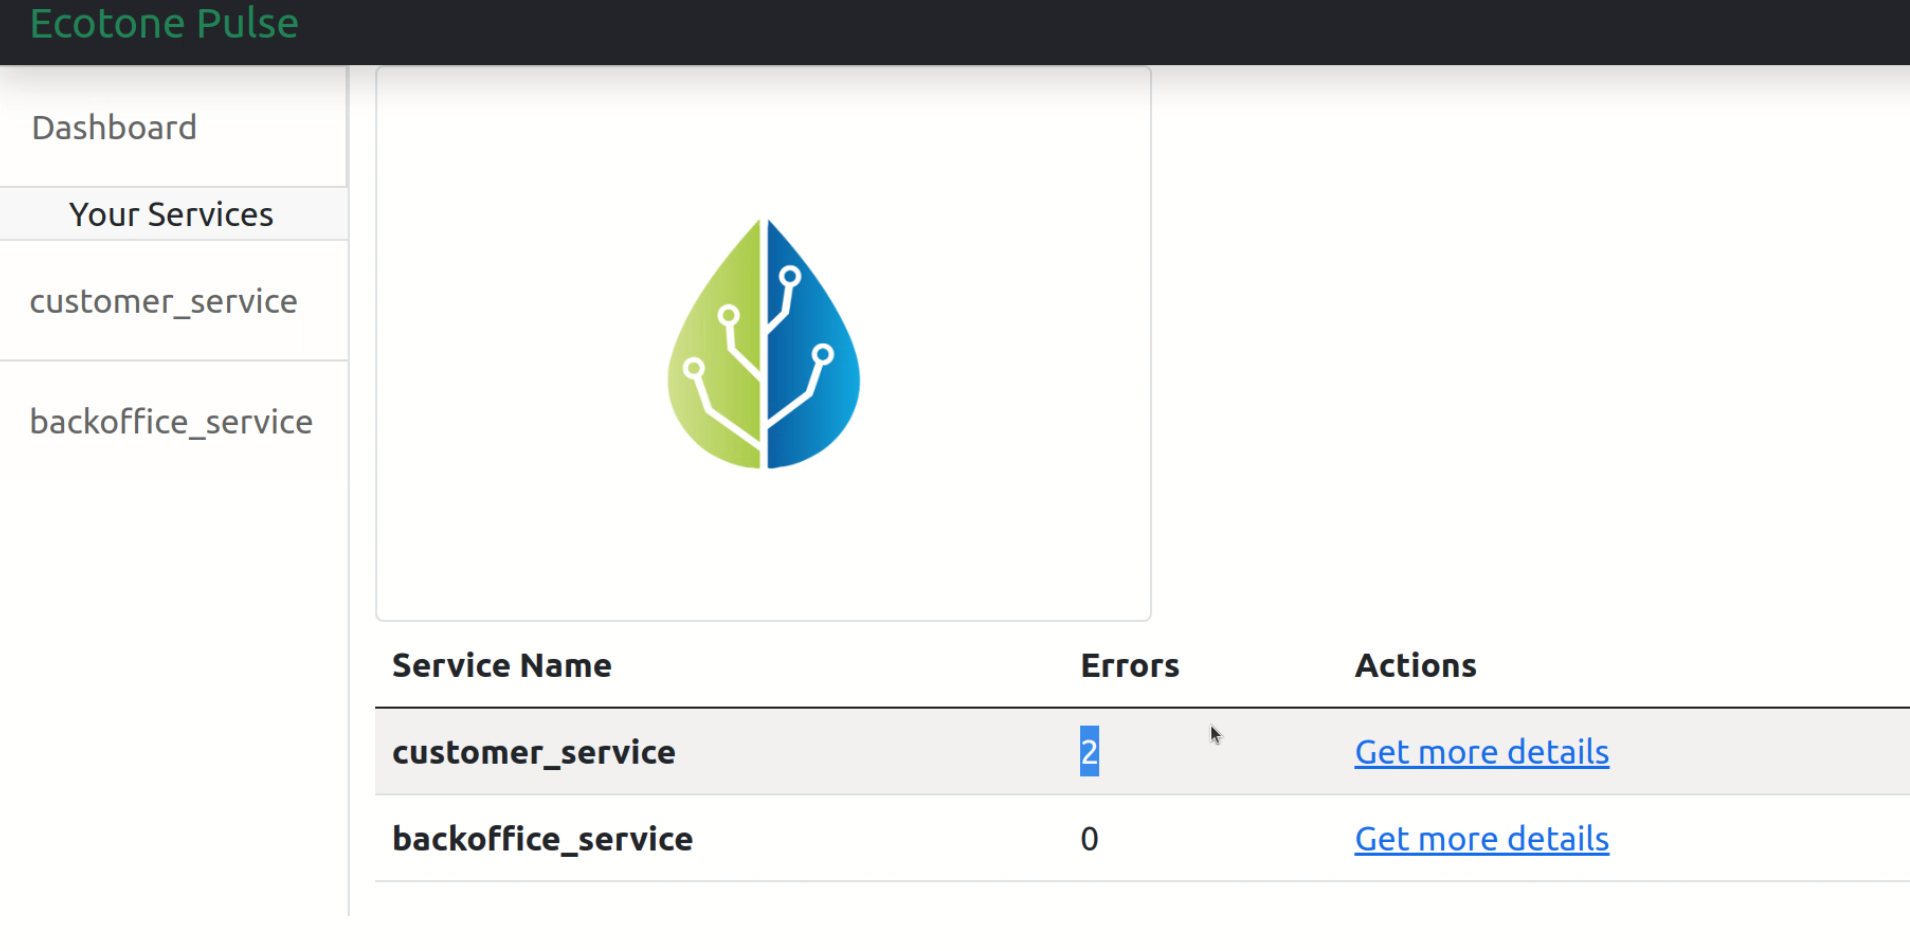Click the Ecotone leaf logo image
Screen dimensions: 1910x951
pyautogui.click(x=764, y=343)
